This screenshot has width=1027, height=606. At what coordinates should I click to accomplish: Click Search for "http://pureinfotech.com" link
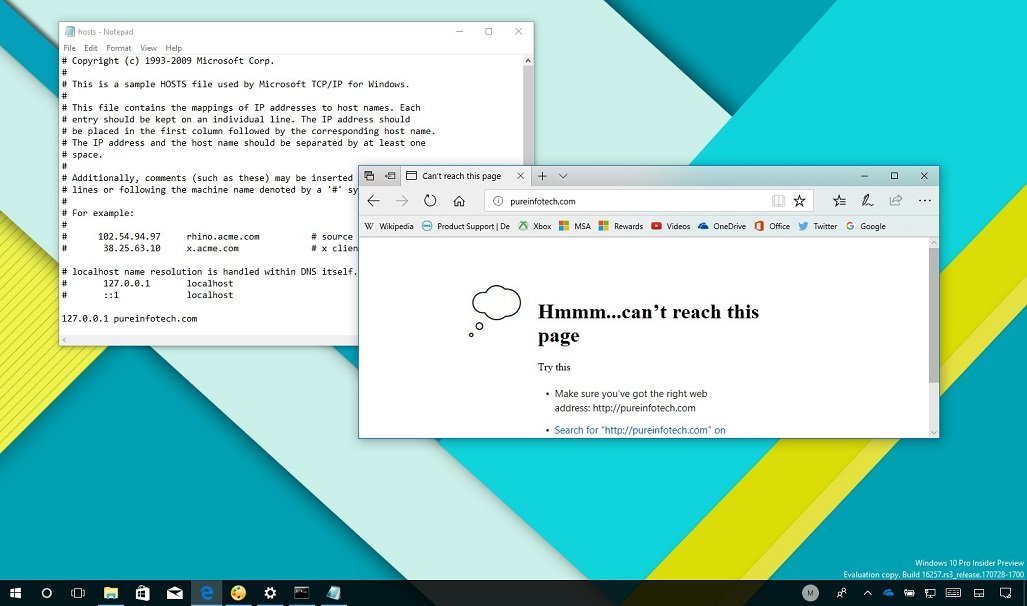(x=640, y=430)
